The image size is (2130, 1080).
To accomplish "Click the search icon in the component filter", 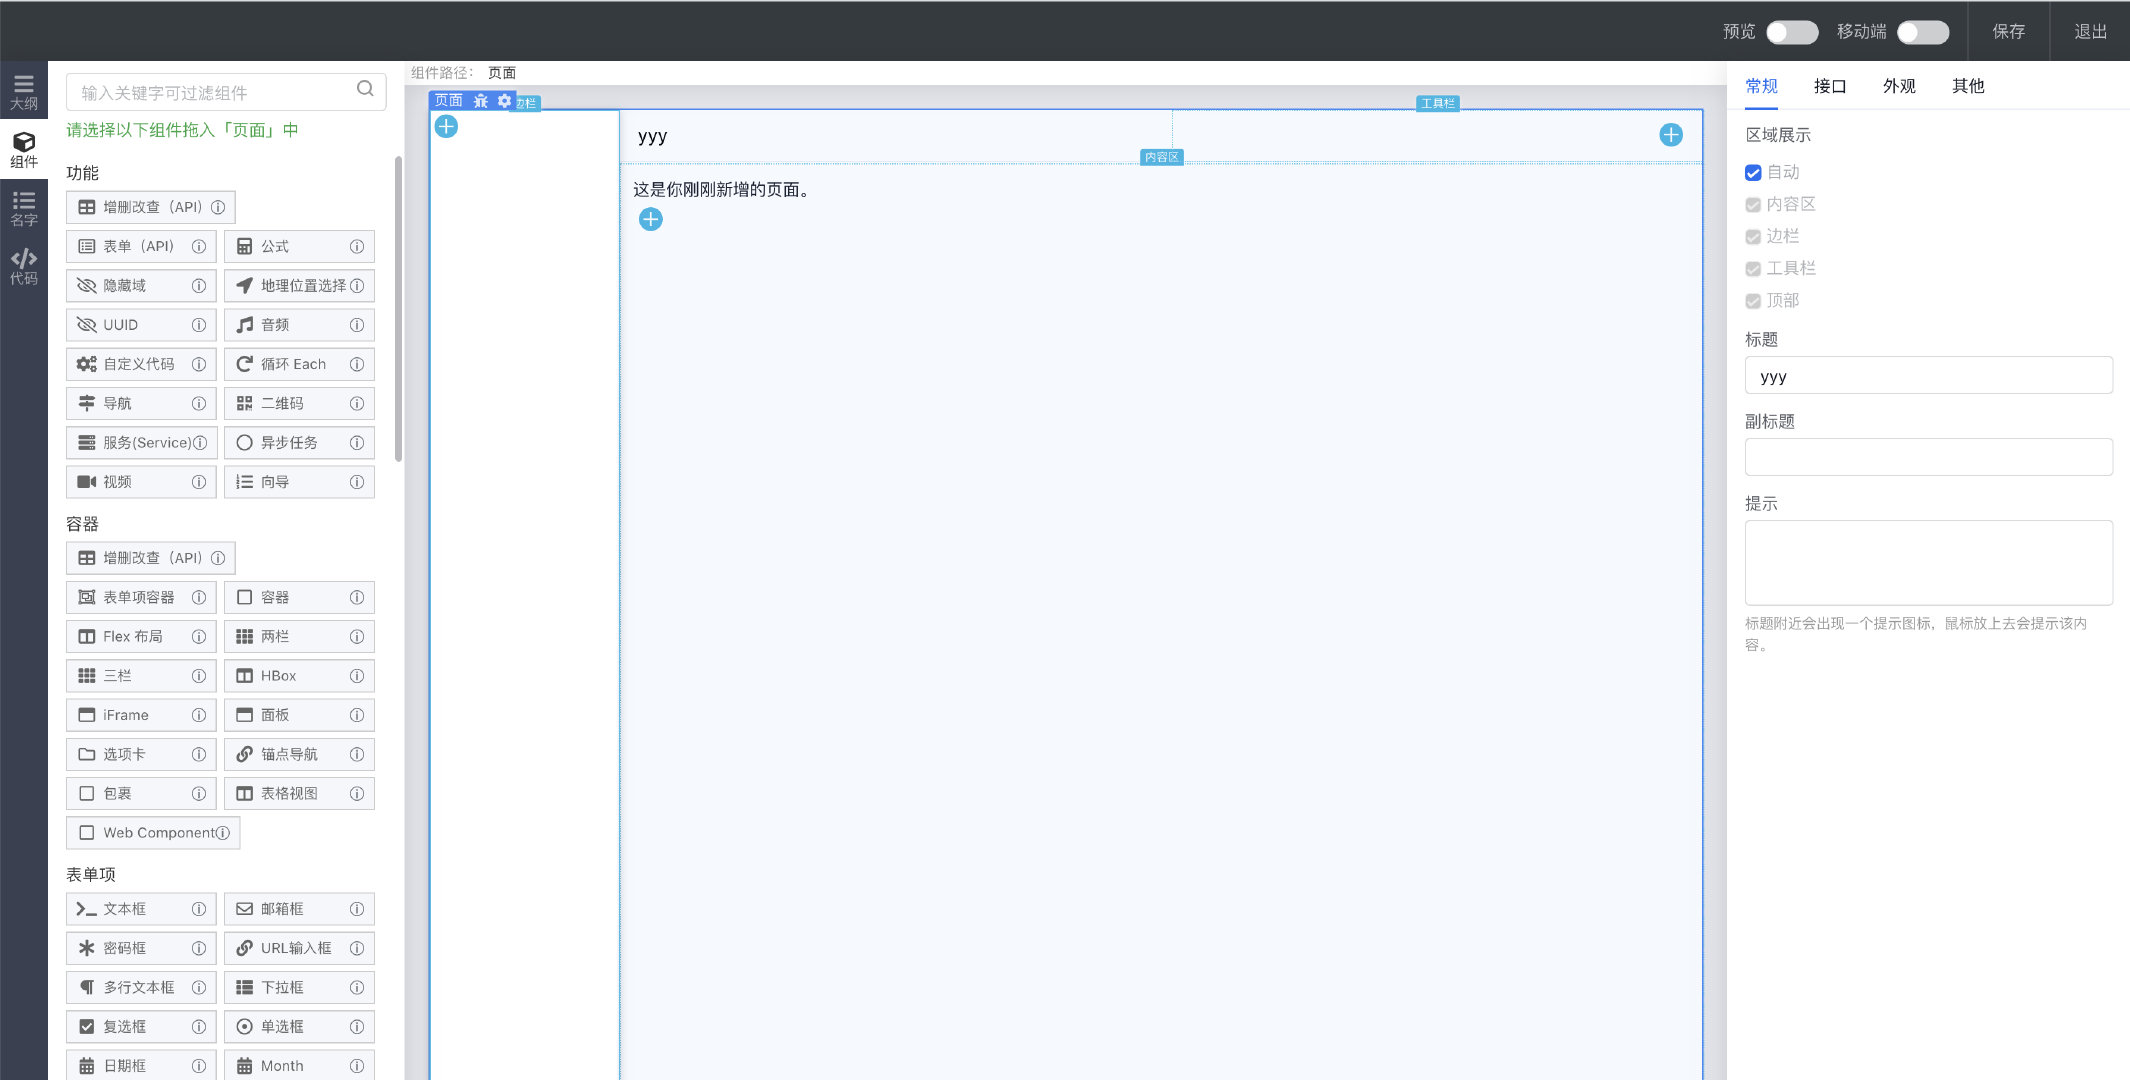I will click(x=365, y=89).
